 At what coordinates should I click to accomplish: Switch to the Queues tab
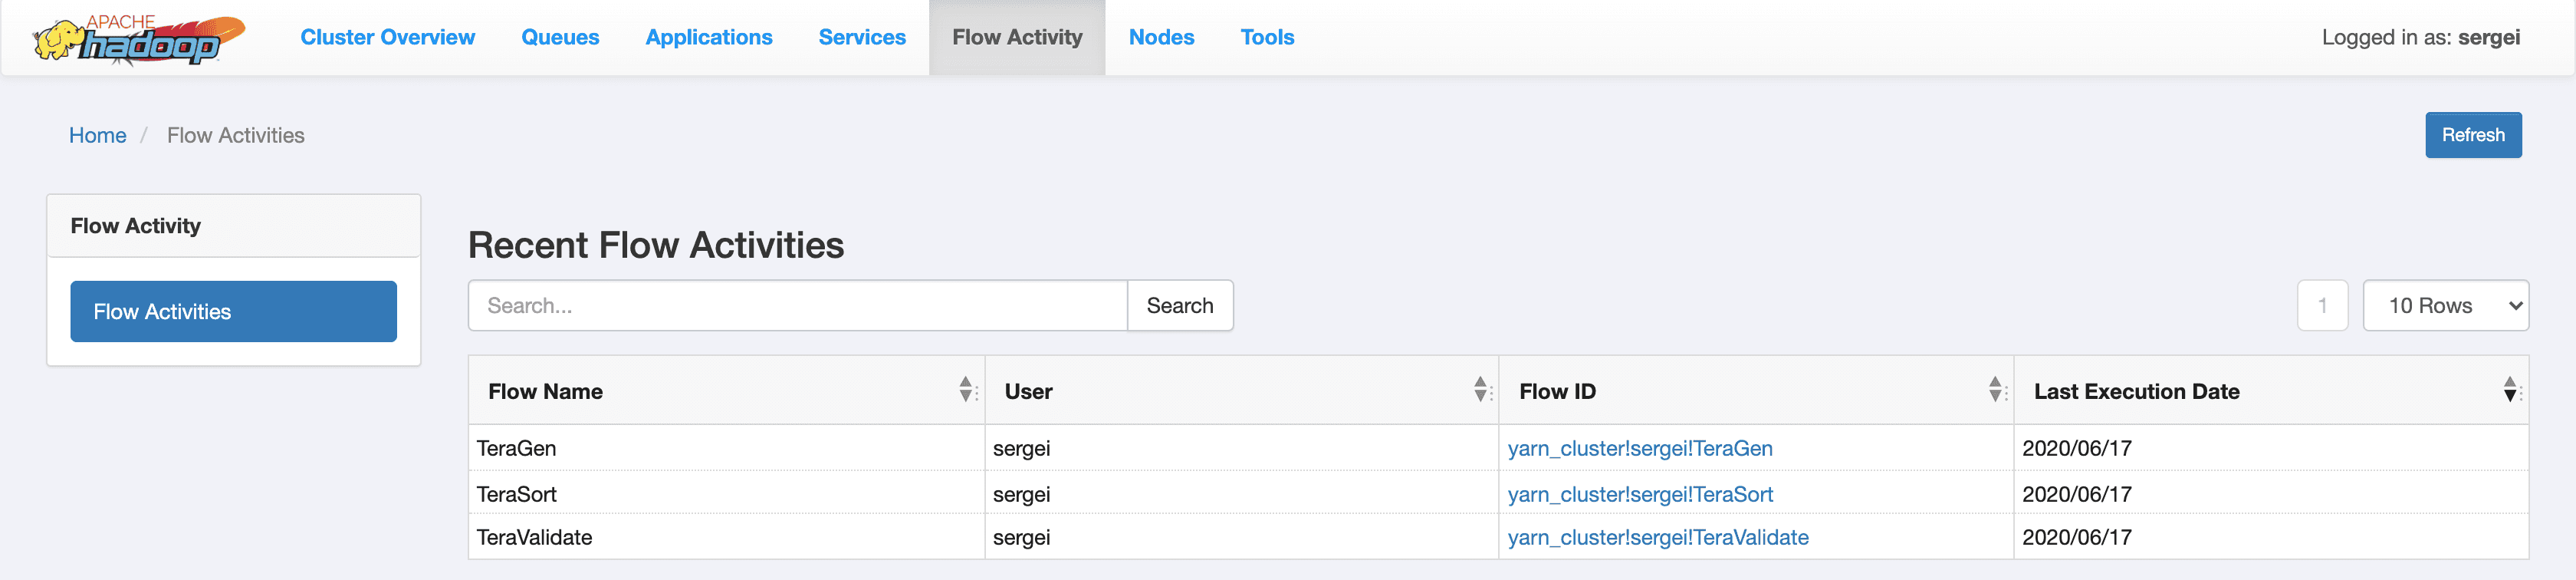pyautogui.click(x=560, y=37)
